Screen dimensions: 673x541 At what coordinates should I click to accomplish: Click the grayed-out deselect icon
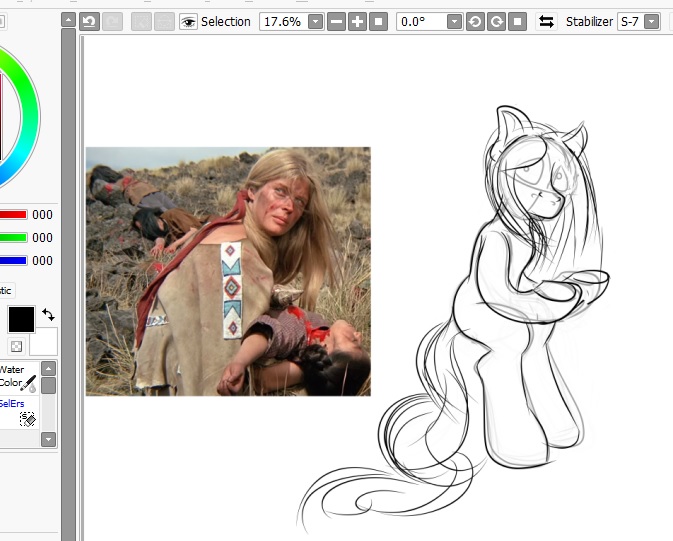click(141, 21)
